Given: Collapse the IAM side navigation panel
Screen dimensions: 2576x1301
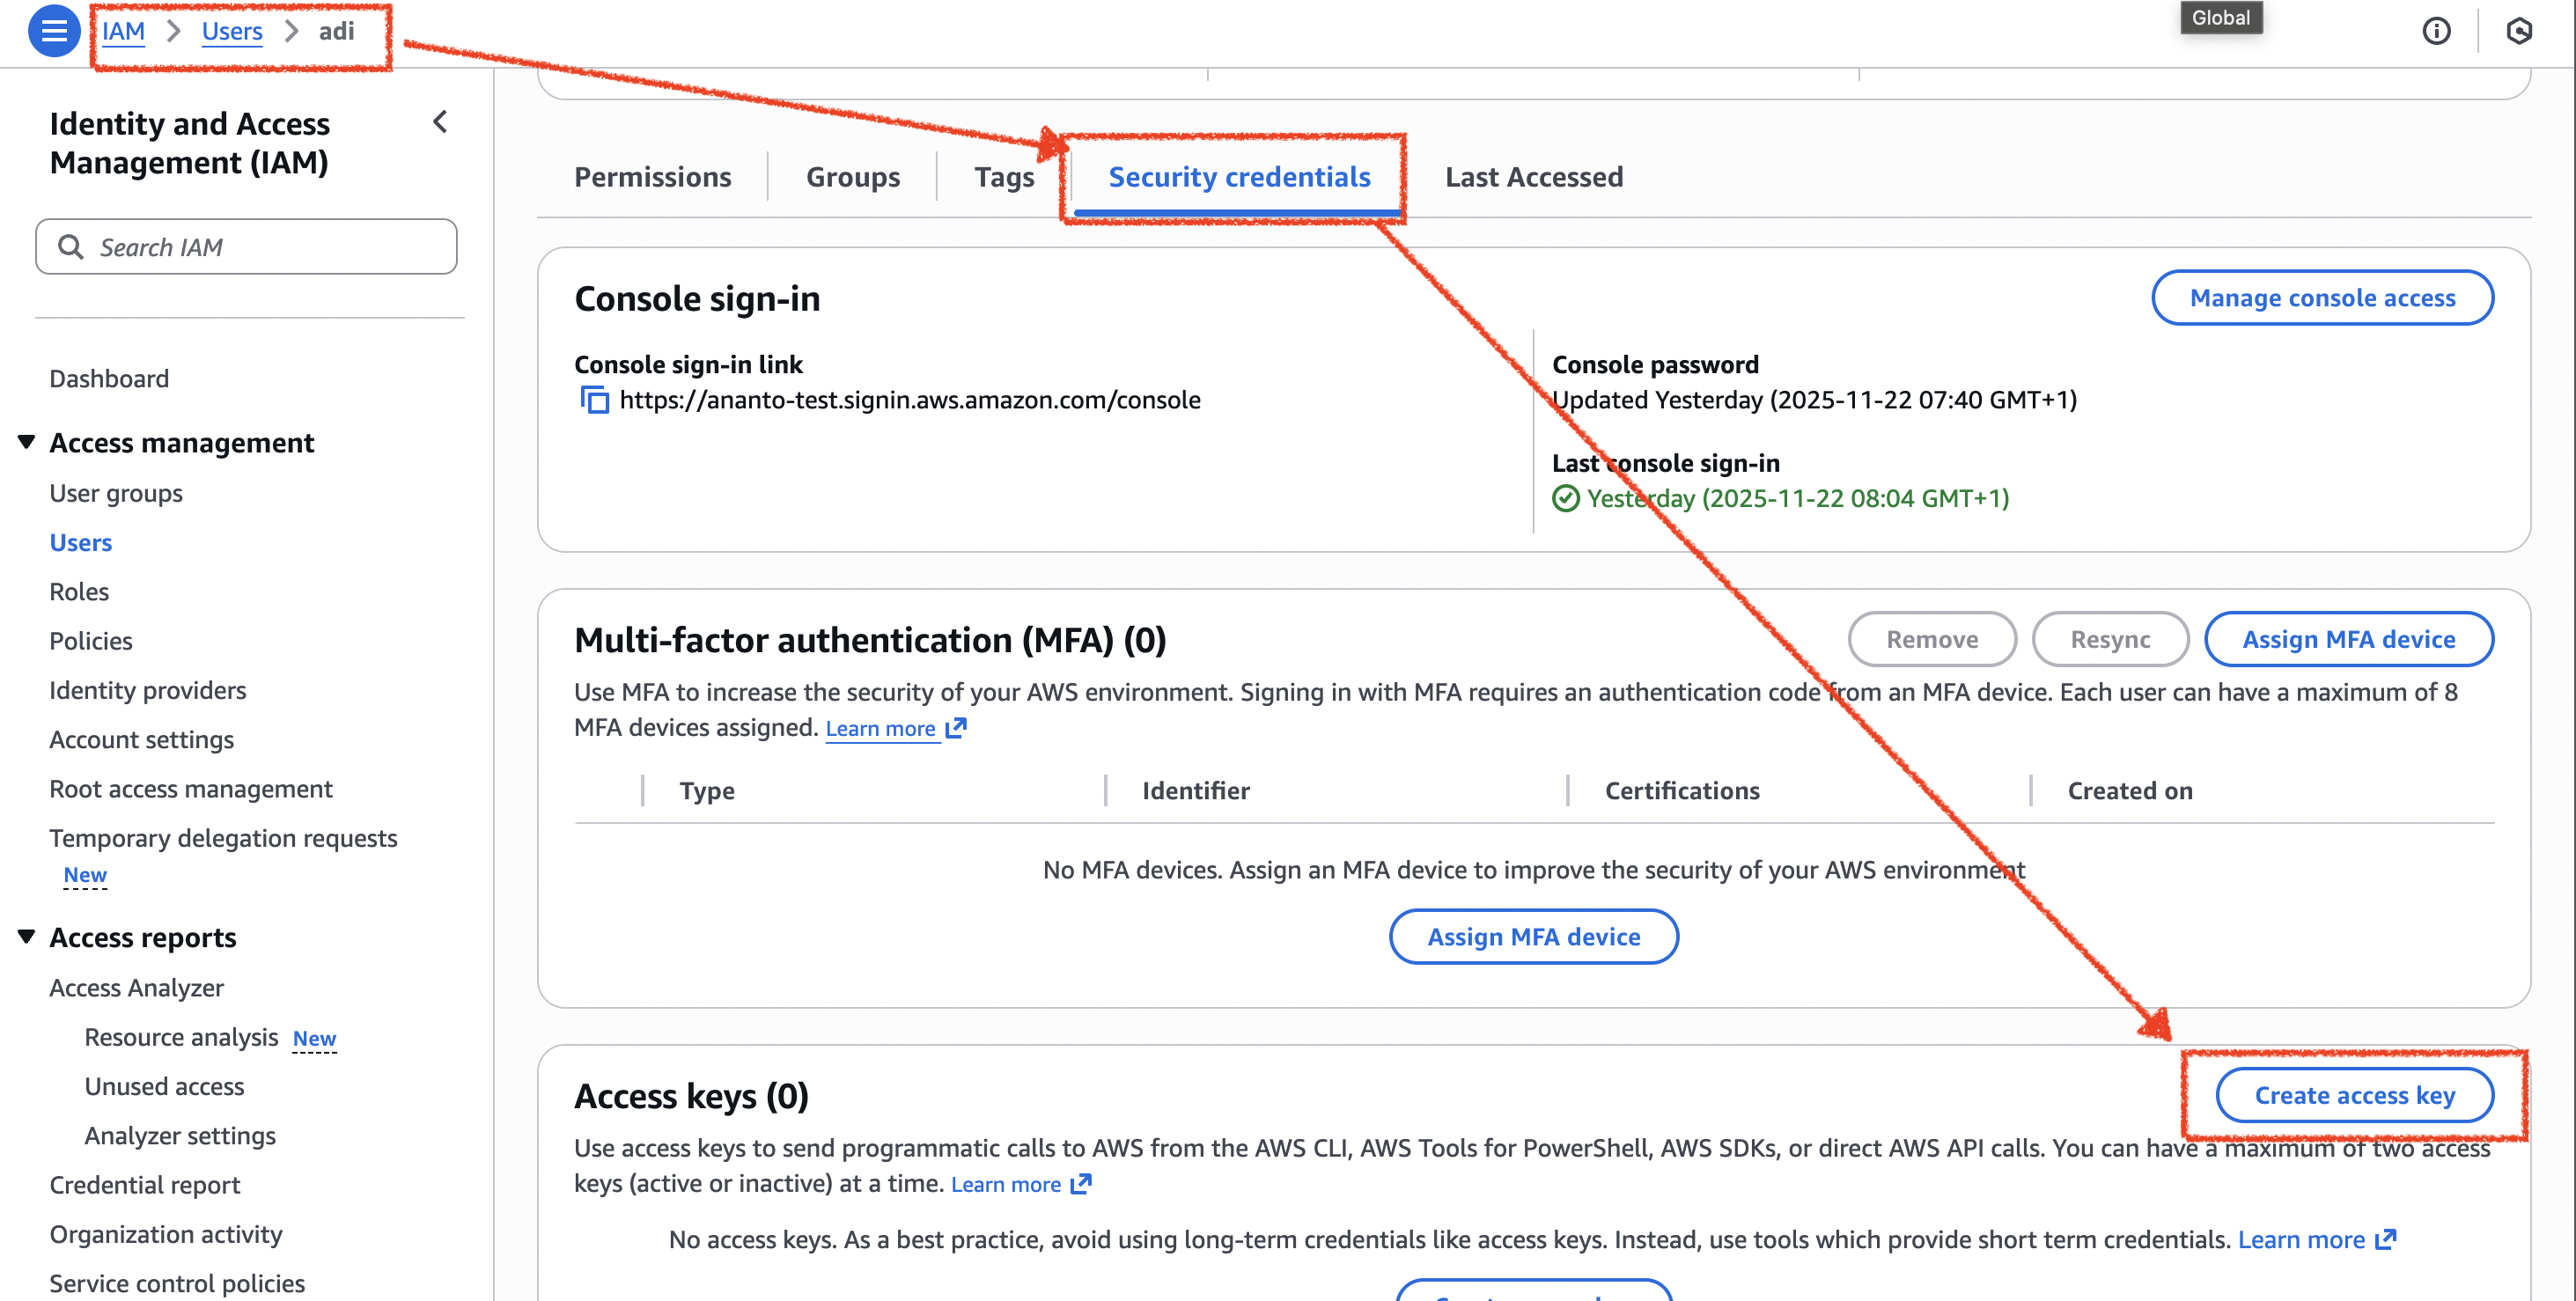Looking at the screenshot, I should click(440, 122).
